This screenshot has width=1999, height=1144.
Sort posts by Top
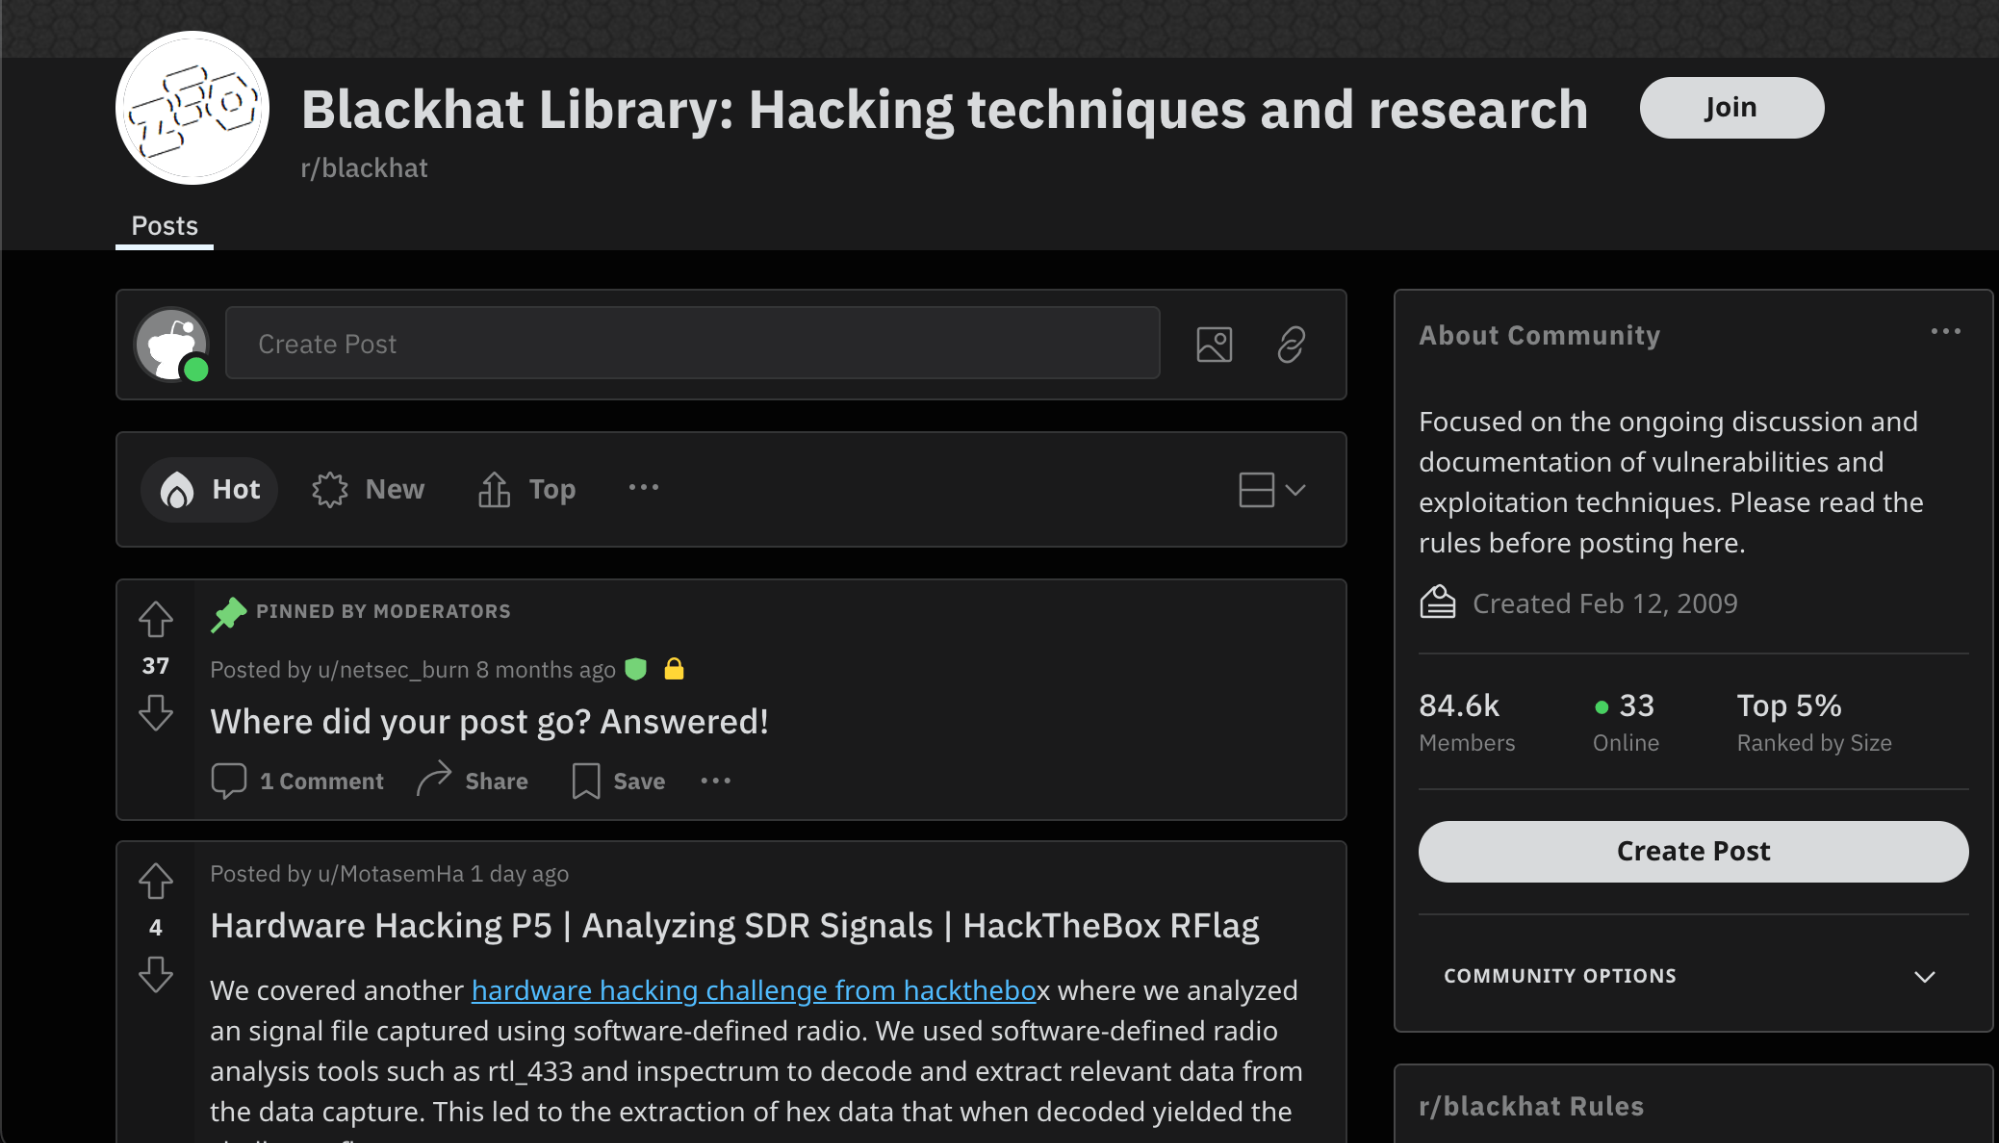(527, 489)
